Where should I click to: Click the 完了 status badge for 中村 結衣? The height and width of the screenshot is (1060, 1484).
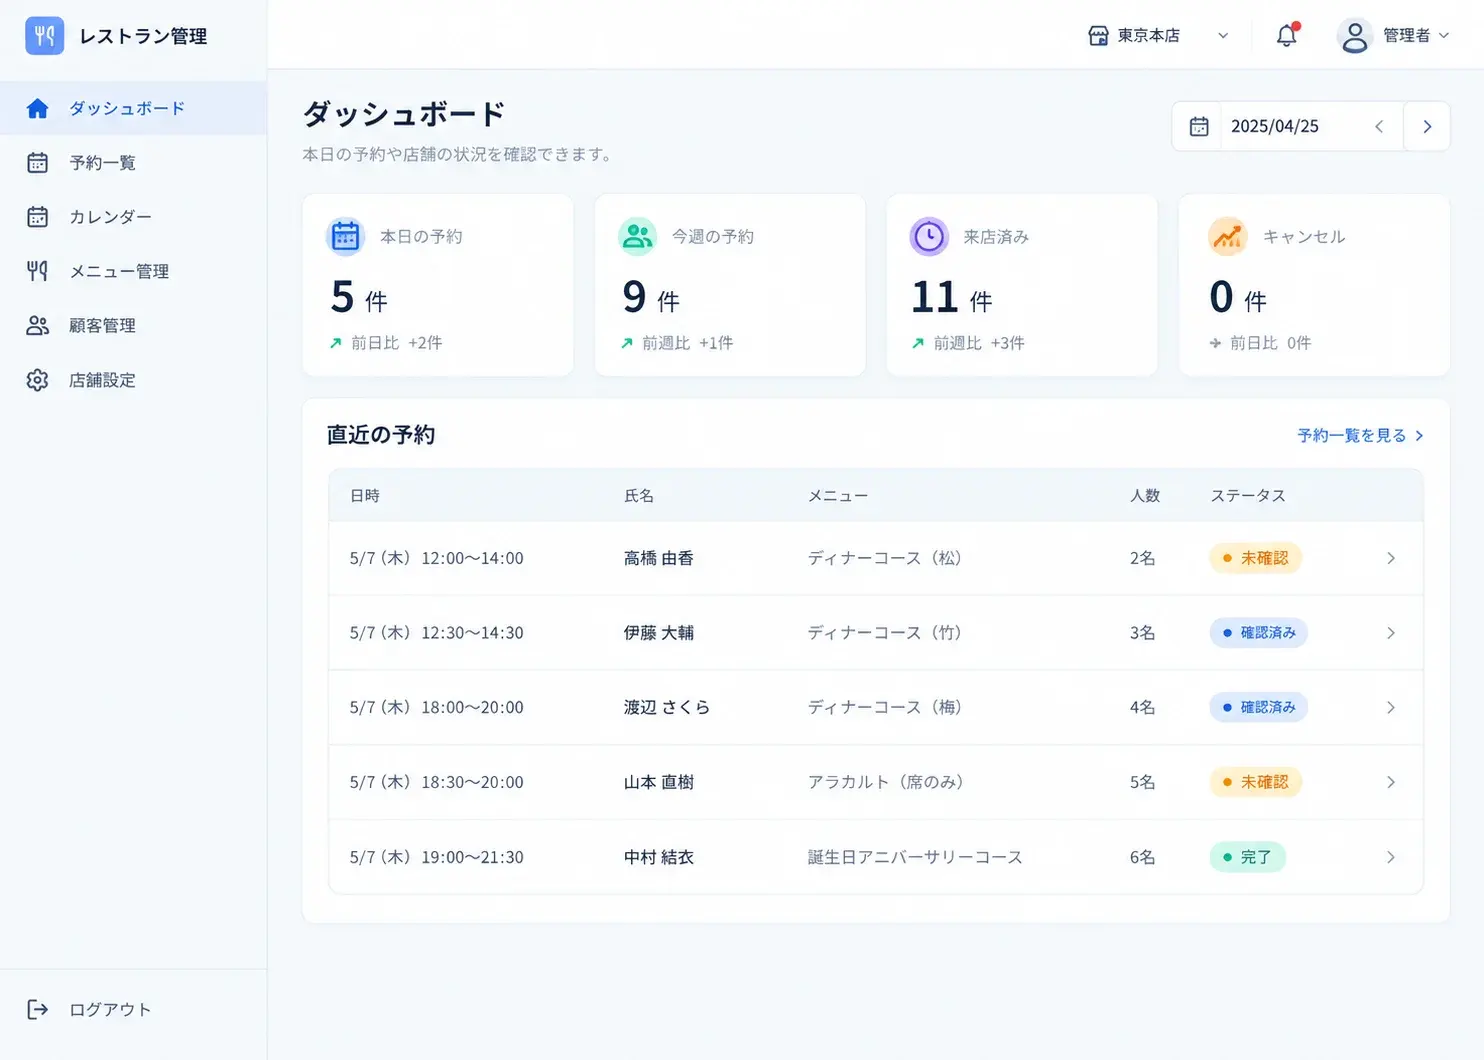pyautogui.click(x=1247, y=857)
